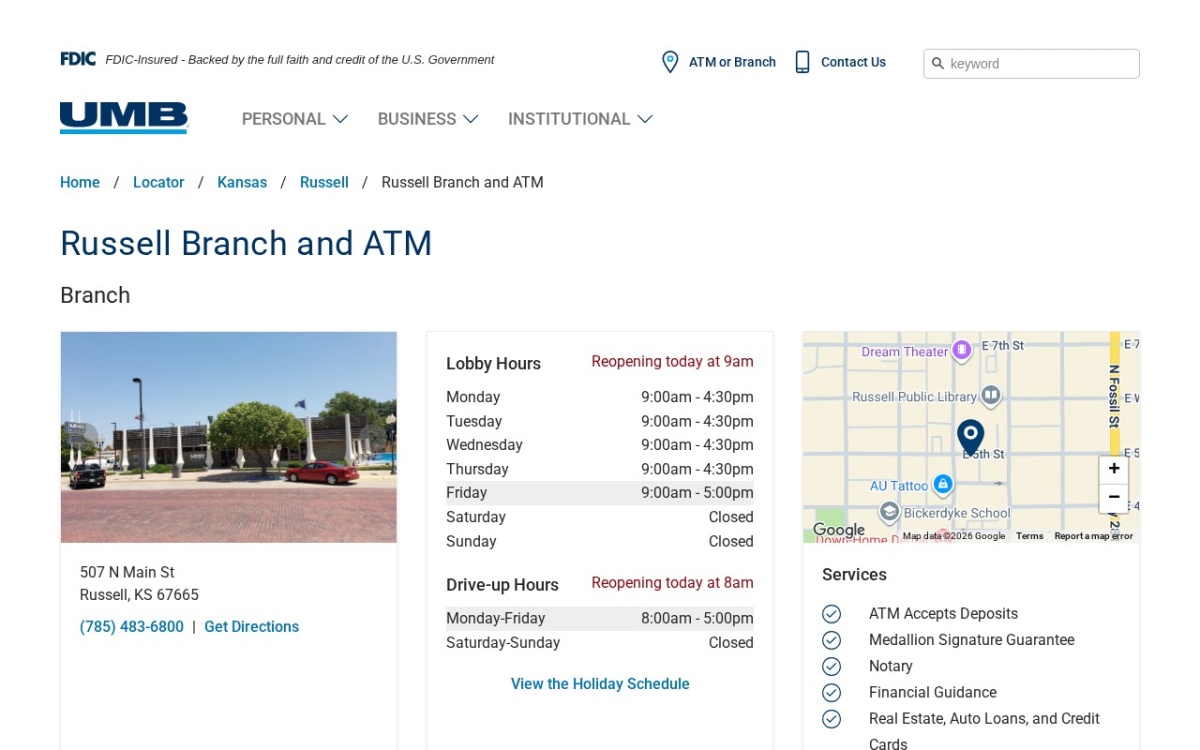Click the address 507 N Main St
This screenshot has width=1200, height=750.
point(127,572)
